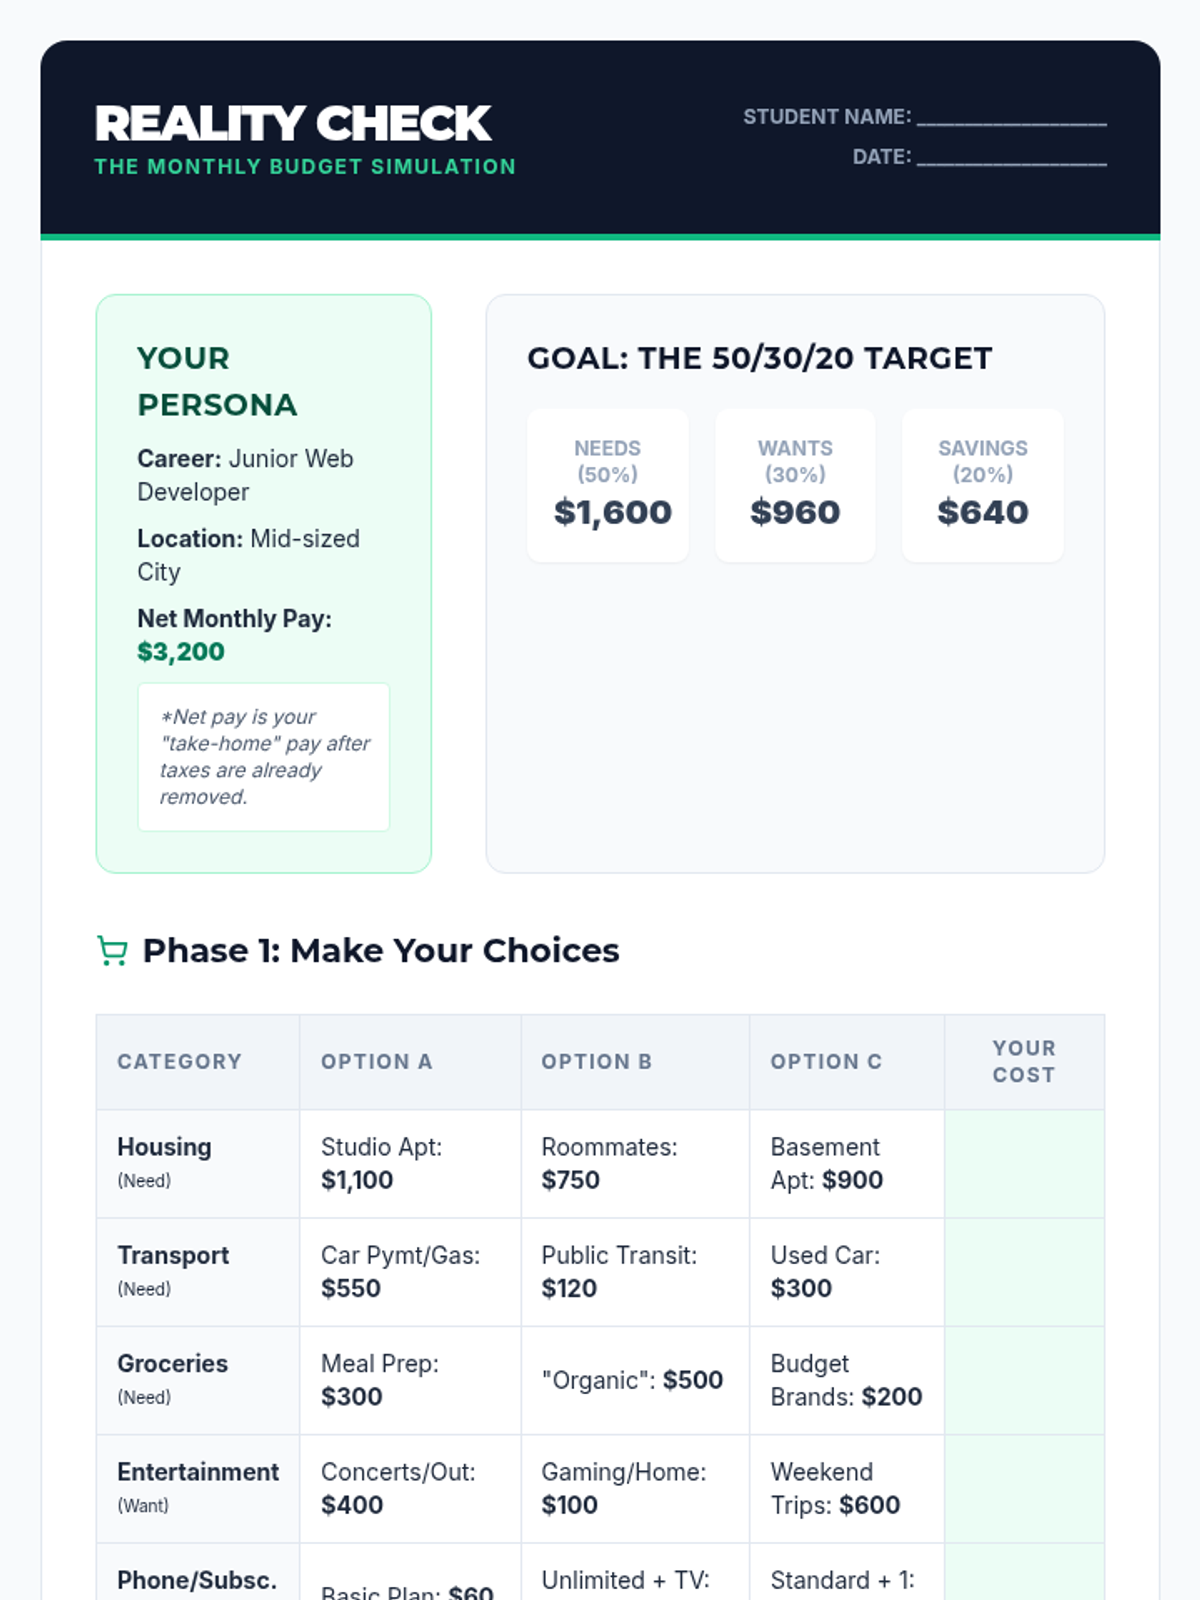This screenshot has height=1600, width=1200.
Task: Click the shopping cart icon beside Phase 1
Action: (x=112, y=951)
